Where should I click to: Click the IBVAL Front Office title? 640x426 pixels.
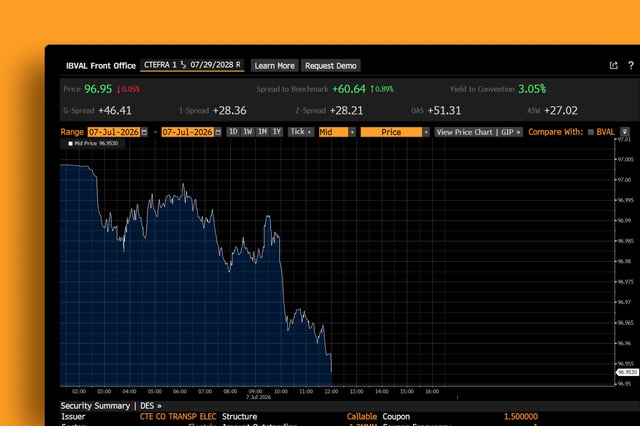point(101,66)
